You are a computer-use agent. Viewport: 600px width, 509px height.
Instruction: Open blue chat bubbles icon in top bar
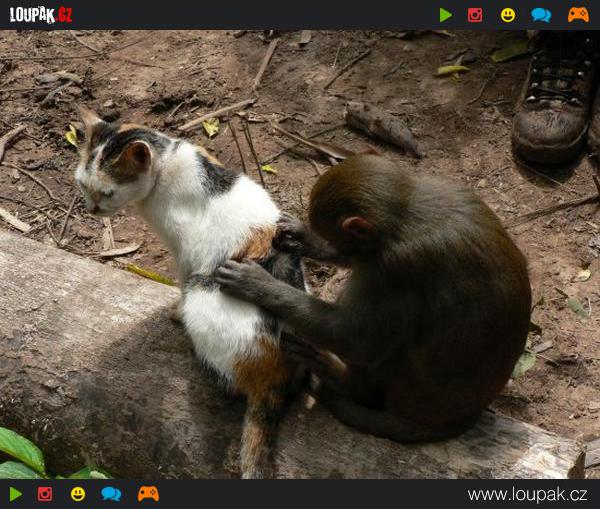point(541,15)
